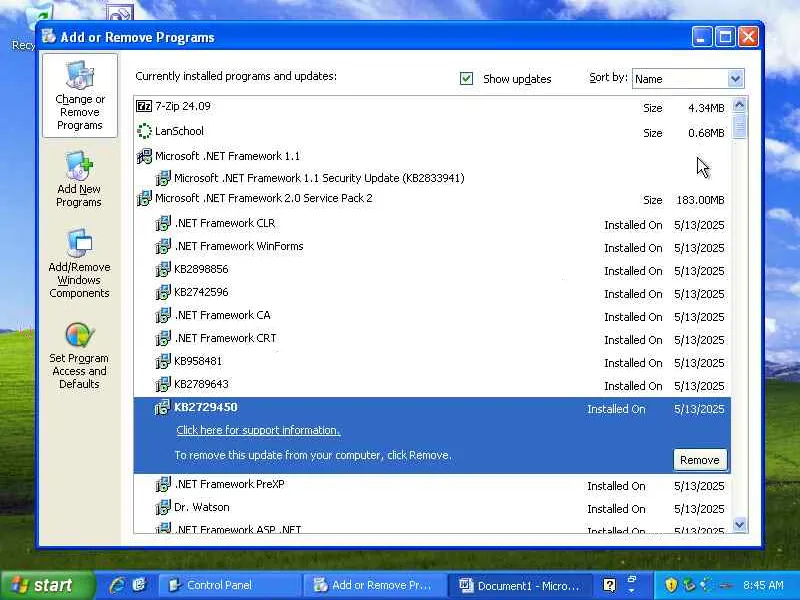Click the .NET Framework CLR entry icon
The width and height of the screenshot is (800, 600).
(163, 223)
